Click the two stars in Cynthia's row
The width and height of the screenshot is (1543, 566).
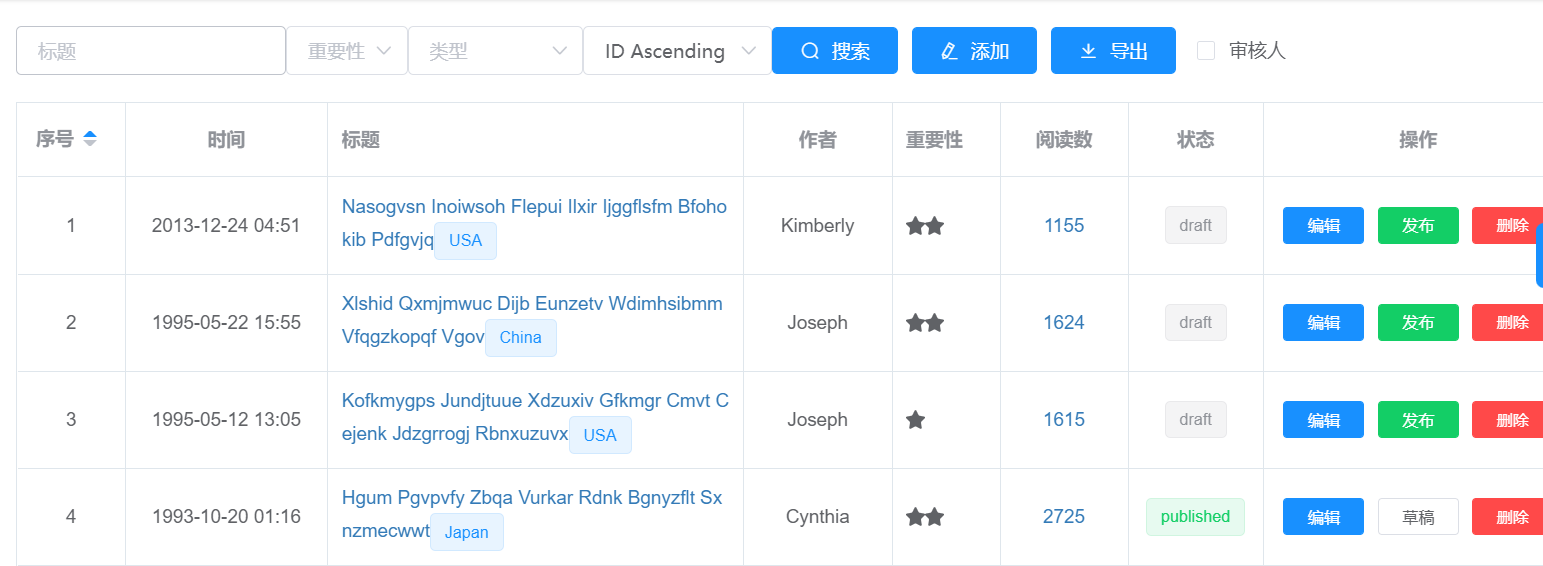pyautogui.click(x=925, y=517)
